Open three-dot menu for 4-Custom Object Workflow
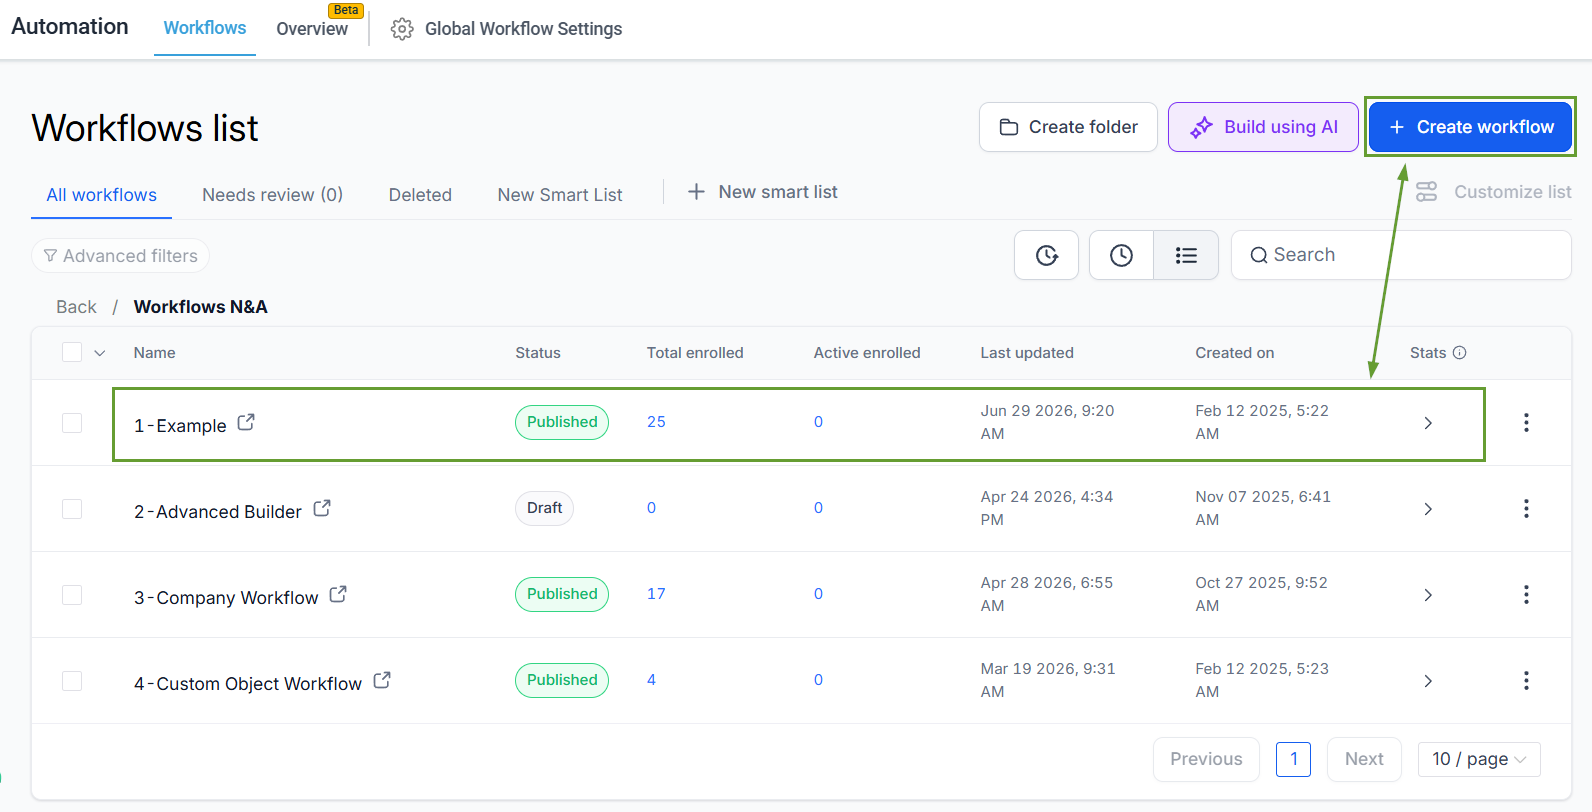The image size is (1592, 812). [1526, 681]
